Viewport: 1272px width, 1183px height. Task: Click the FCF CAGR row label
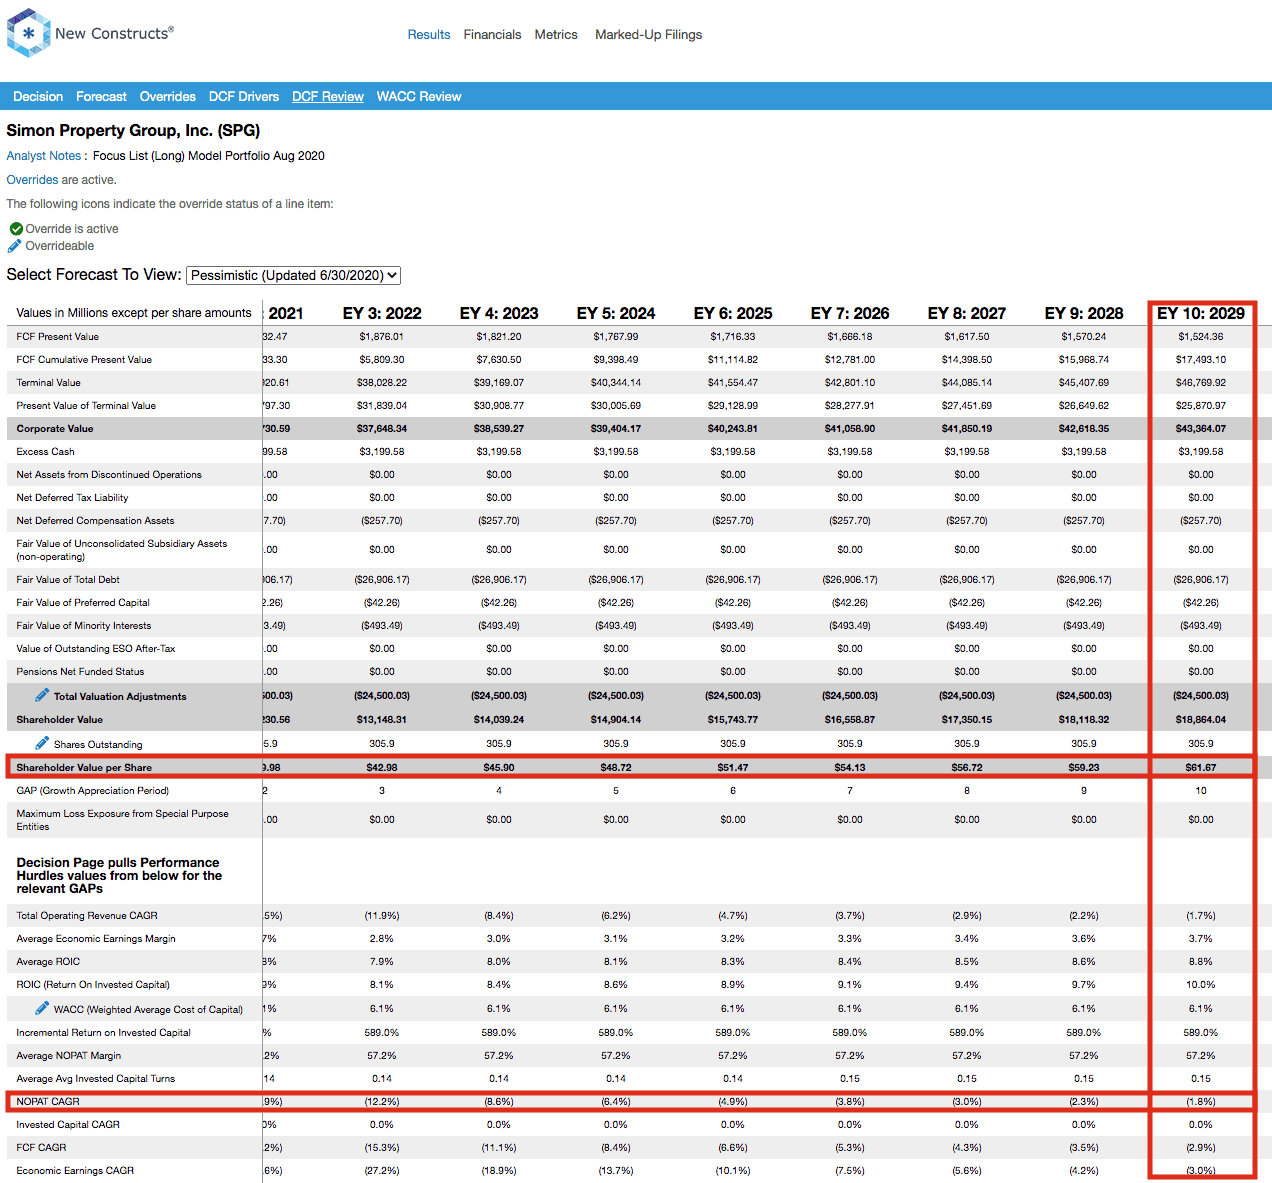pos(41,1147)
